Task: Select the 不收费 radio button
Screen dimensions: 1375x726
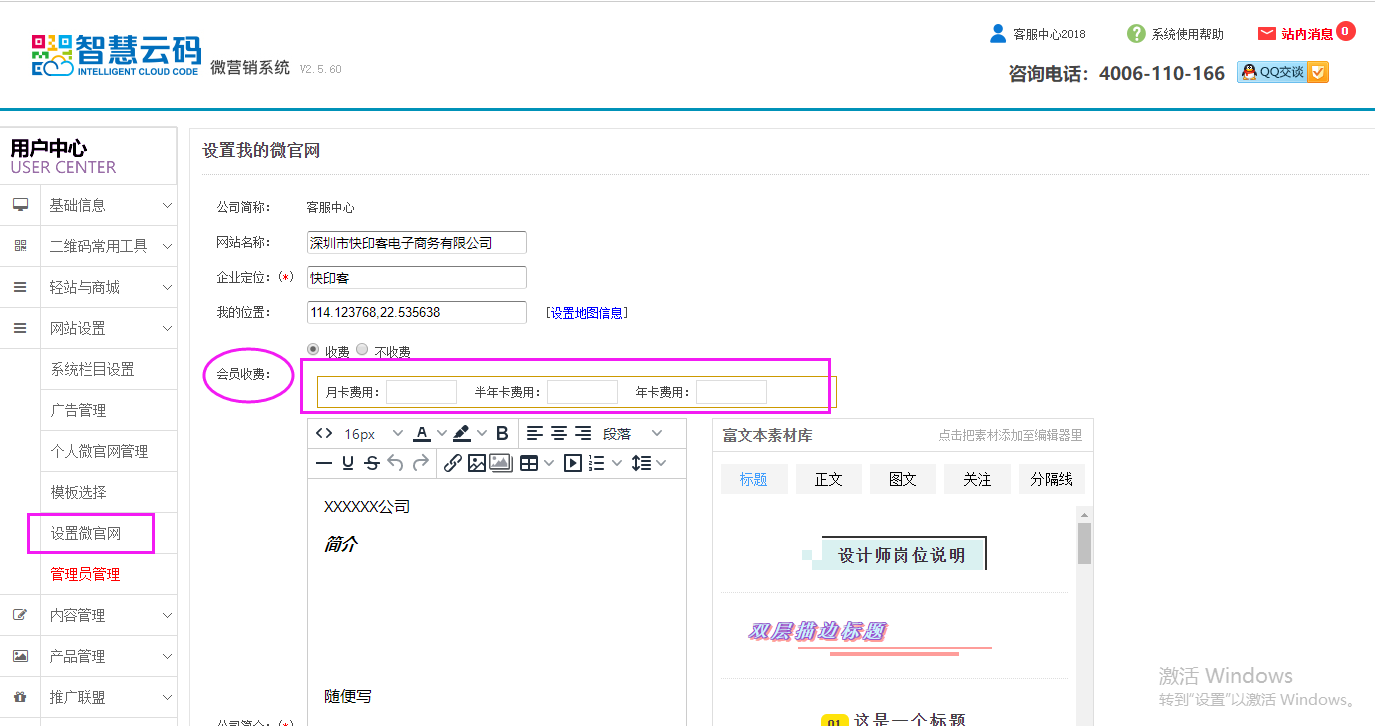Action: coord(362,350)
